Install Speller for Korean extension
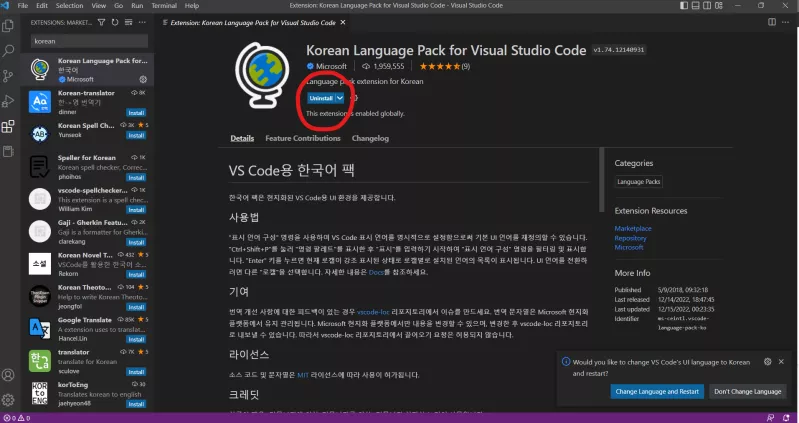 pyautogui.click(x=136, y=177)
